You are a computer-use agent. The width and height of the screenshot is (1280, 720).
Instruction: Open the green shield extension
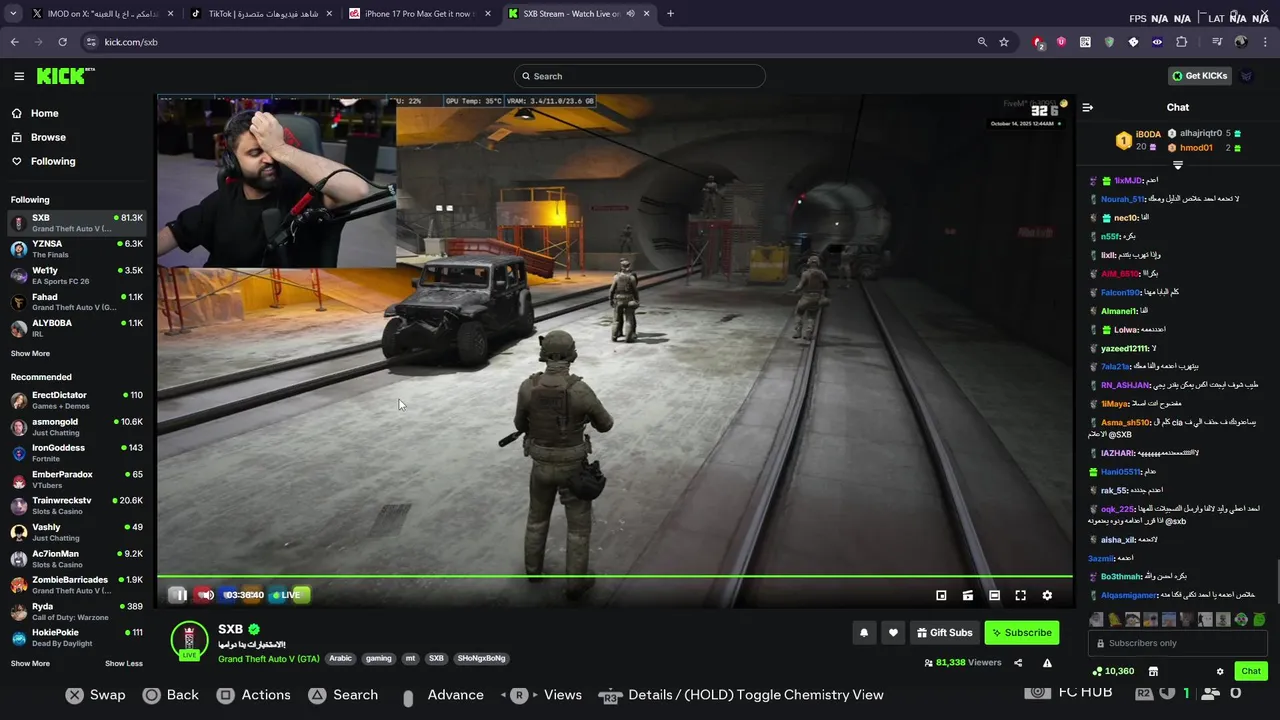tap(1109, 42)
